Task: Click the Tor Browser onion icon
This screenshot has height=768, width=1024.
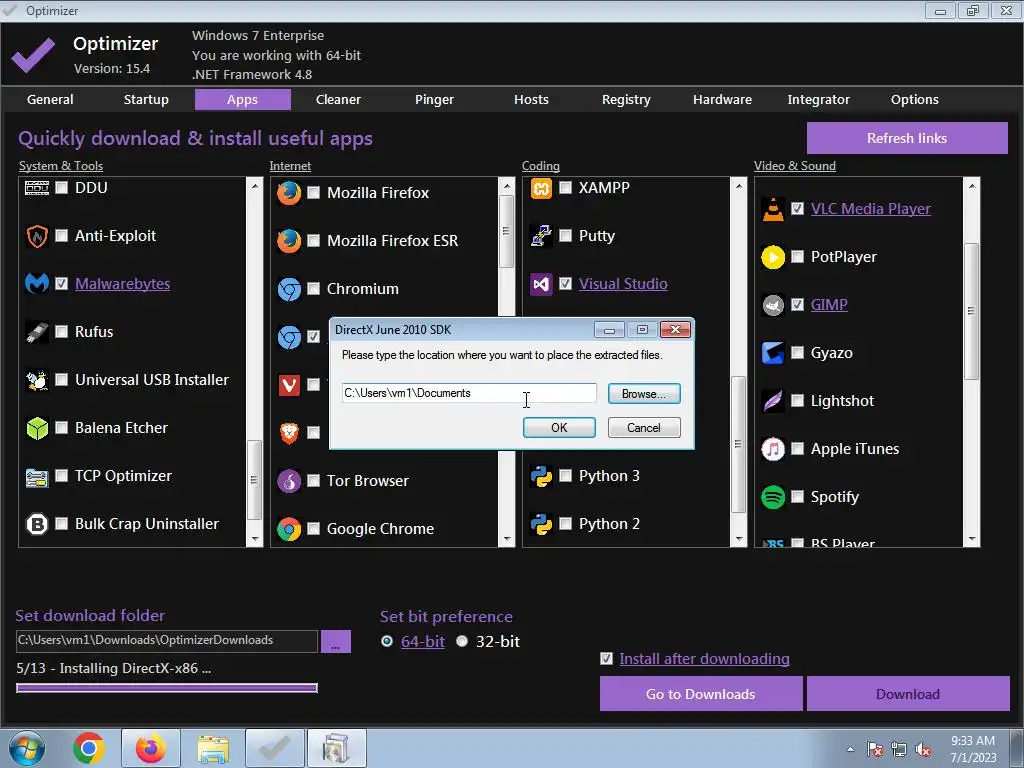Action: click(289, 481)
